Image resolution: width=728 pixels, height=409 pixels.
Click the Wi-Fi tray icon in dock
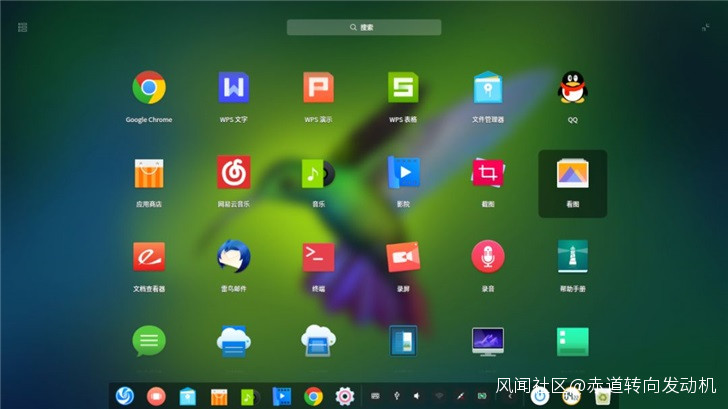439,396
